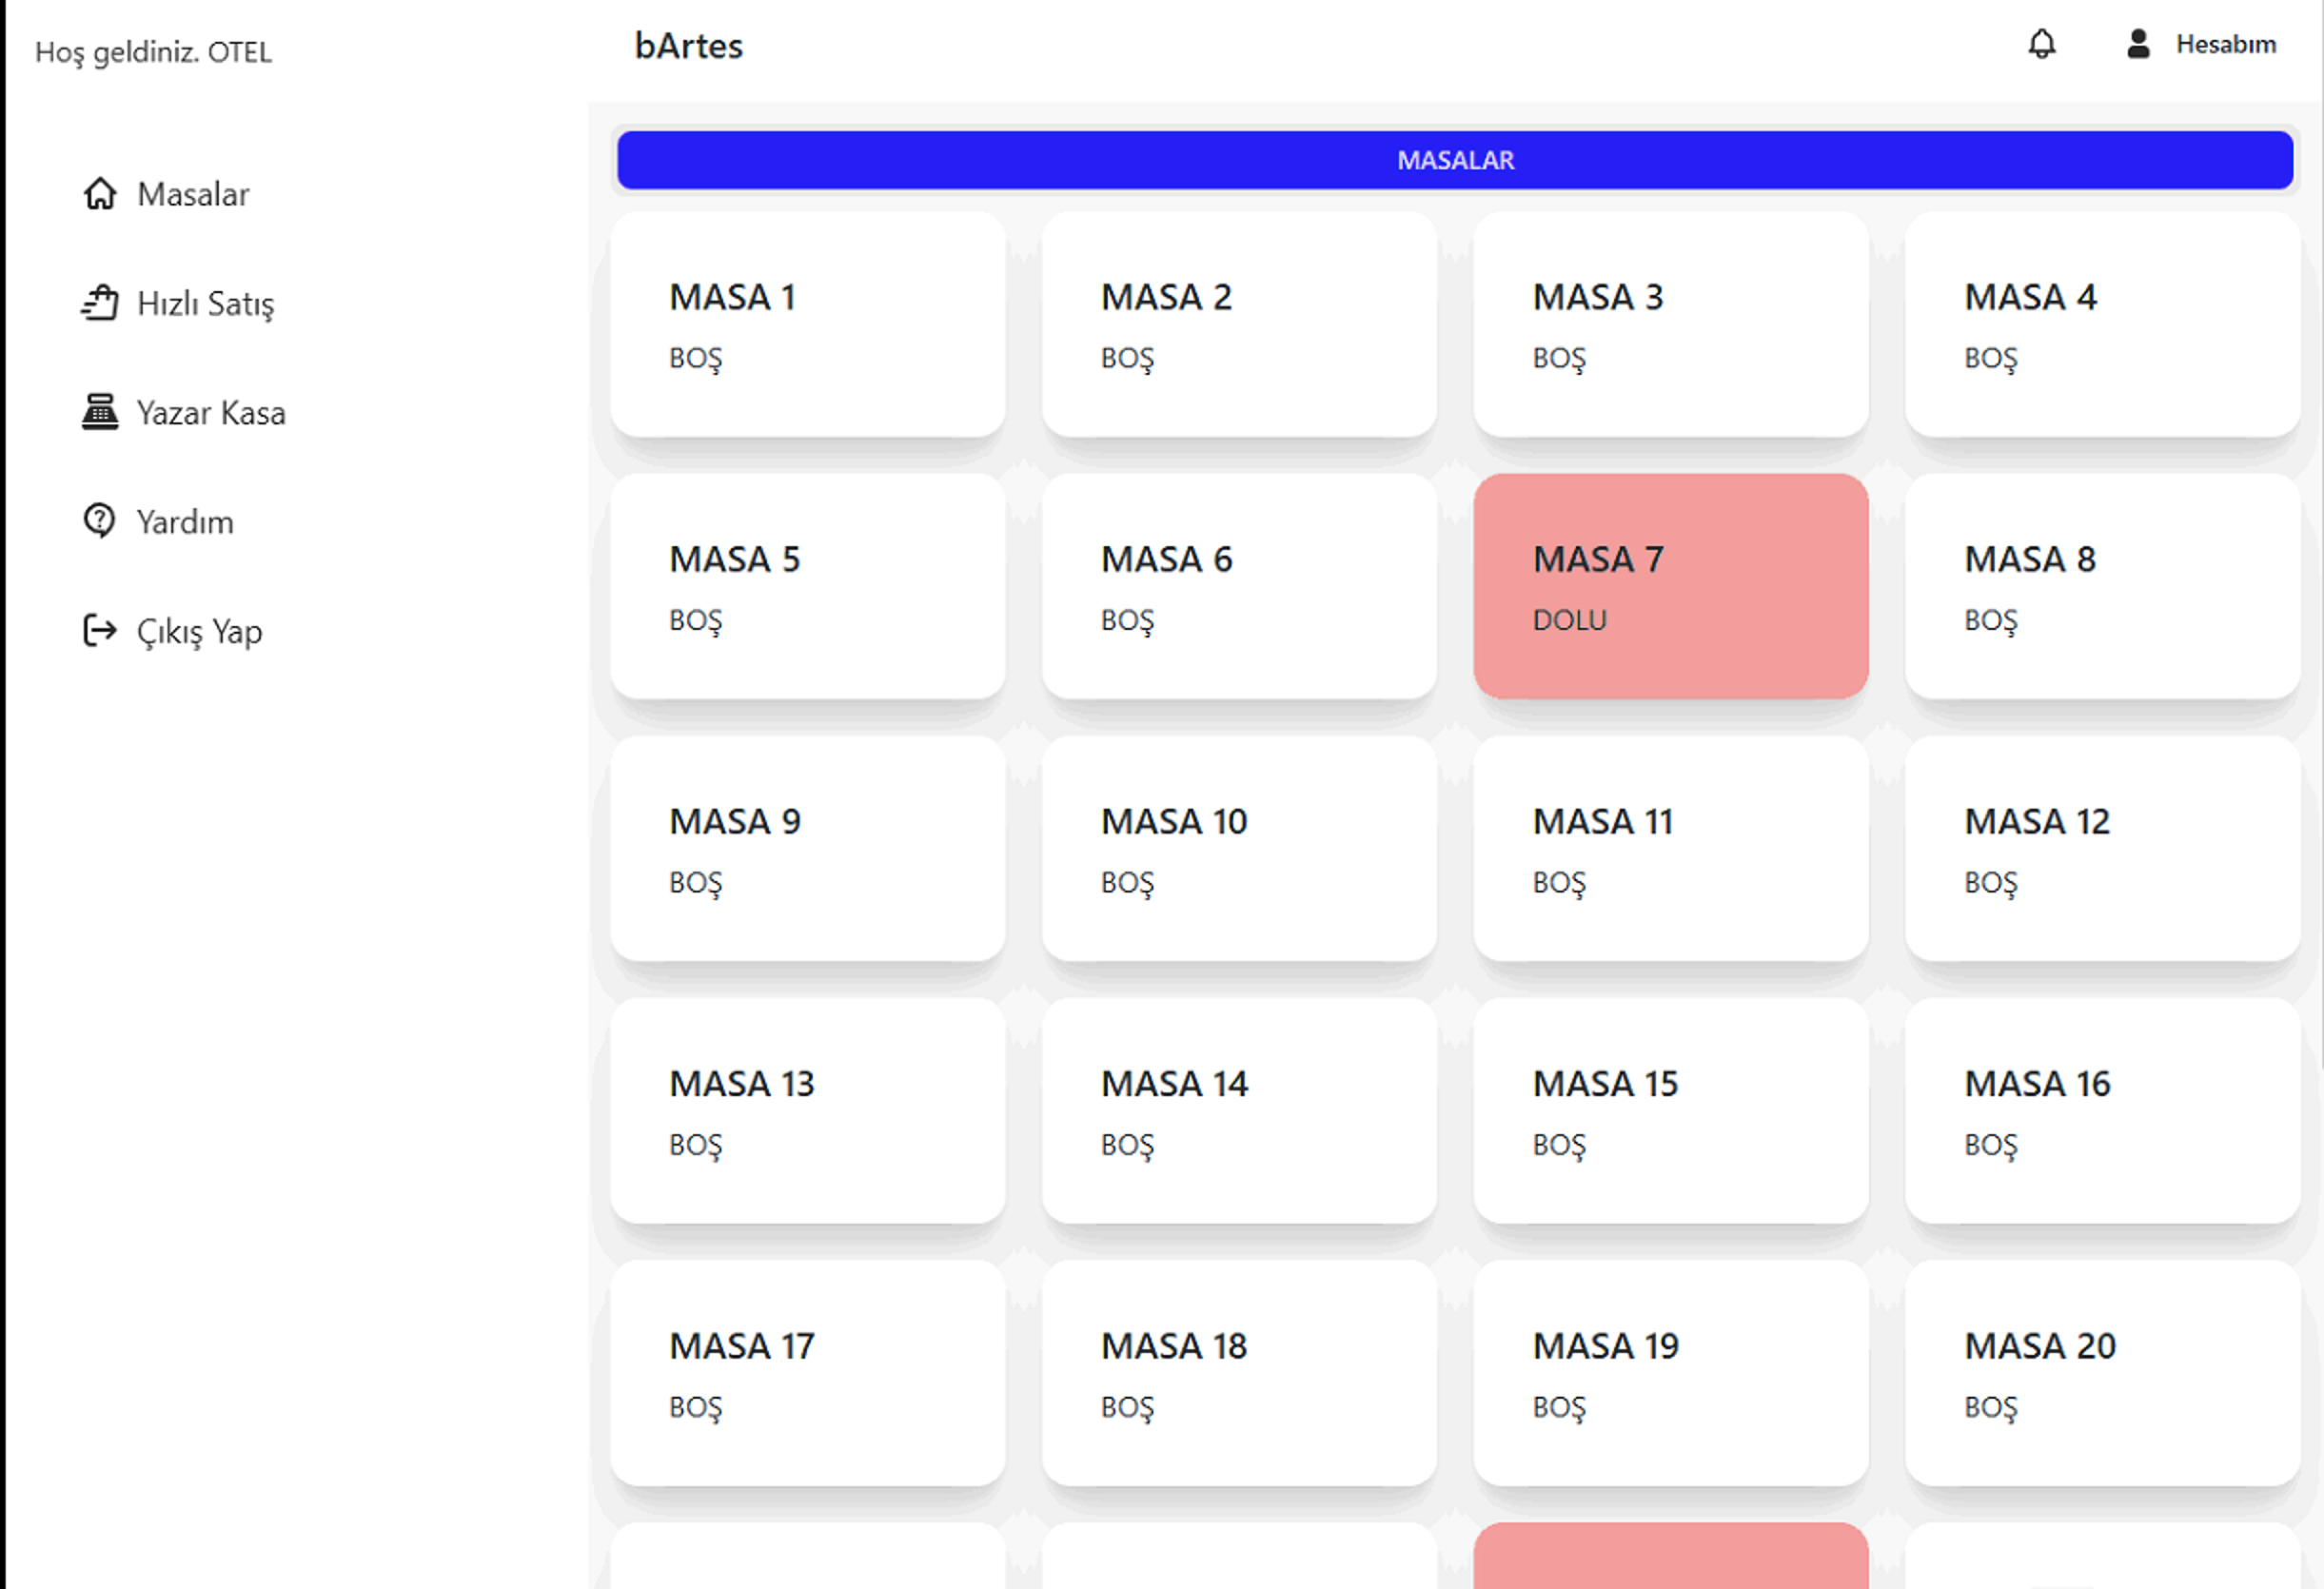Open the Hesabım account link
The image size is (2324, 1589).
[2225, 44]
